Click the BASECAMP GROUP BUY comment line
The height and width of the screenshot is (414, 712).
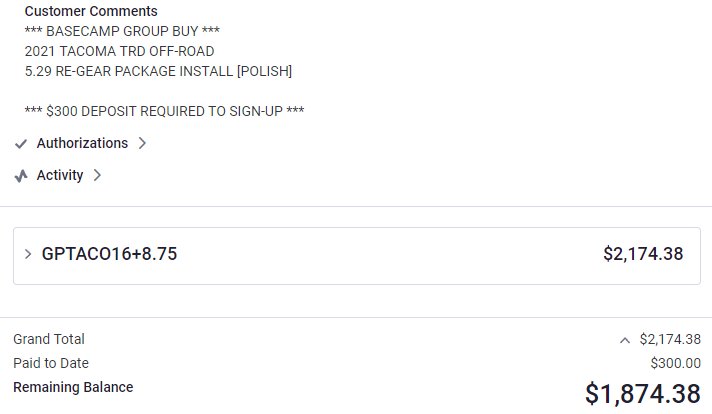tap(122, 31)
